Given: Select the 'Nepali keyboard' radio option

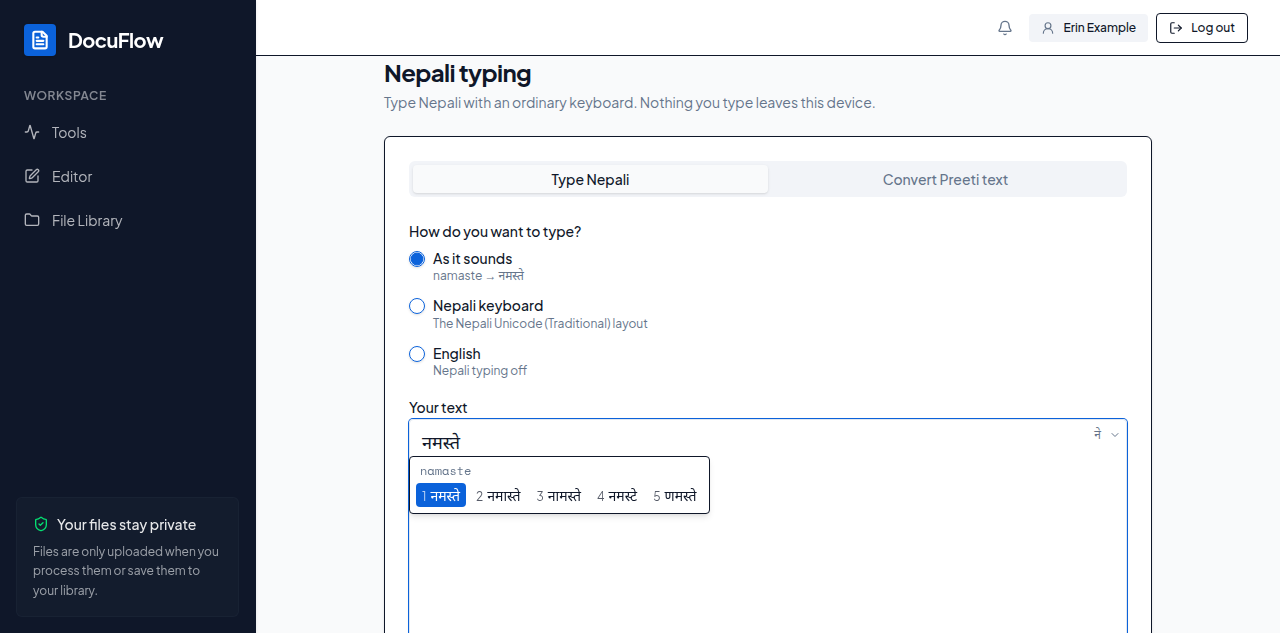Looking at the screenshot, I should [x=417, y=306].
